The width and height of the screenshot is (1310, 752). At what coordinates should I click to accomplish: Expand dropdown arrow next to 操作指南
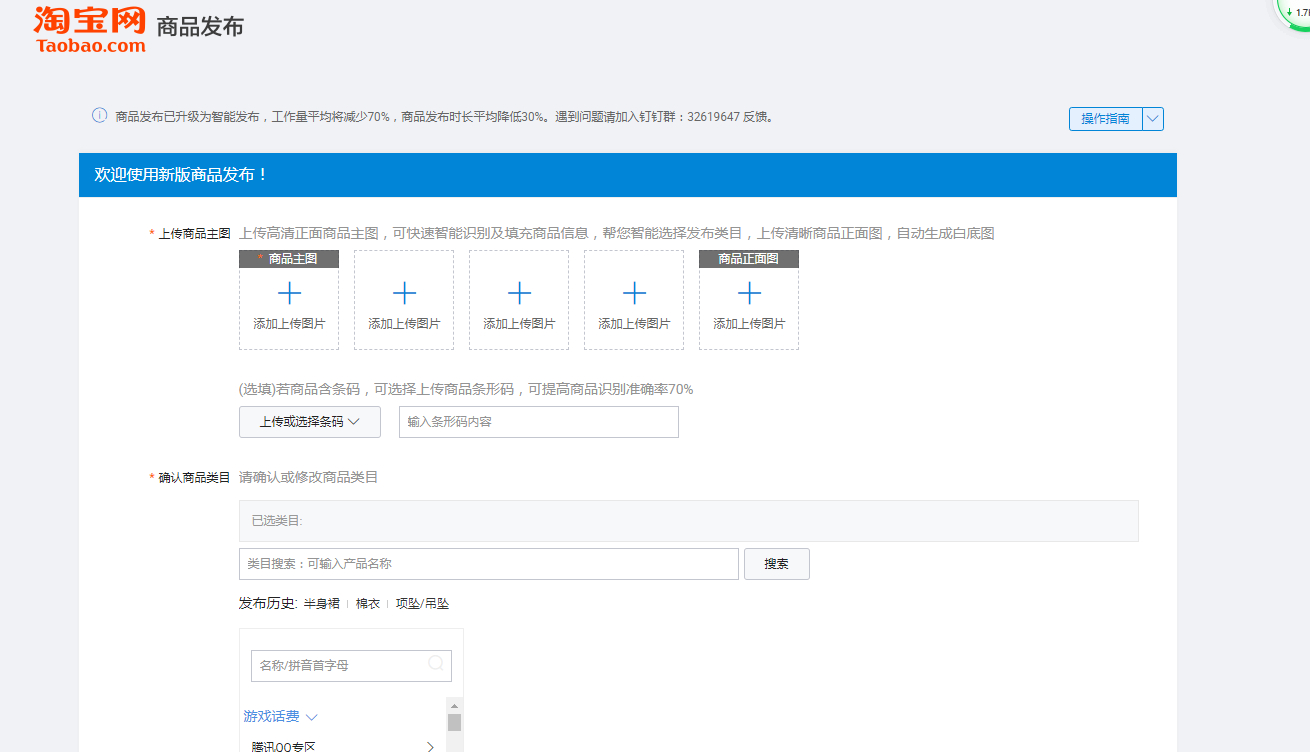click(x=1153, y=118)
